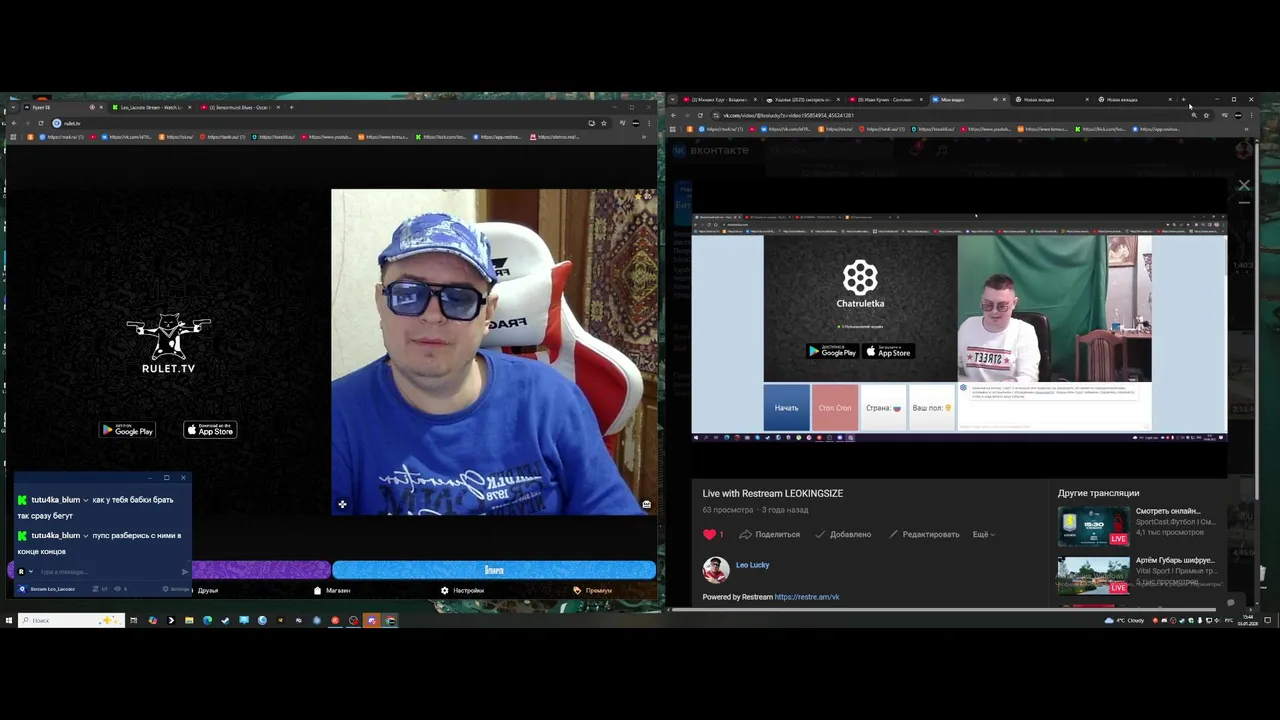
Task: Click Редактировать edit button
Action: coord(923,534)
